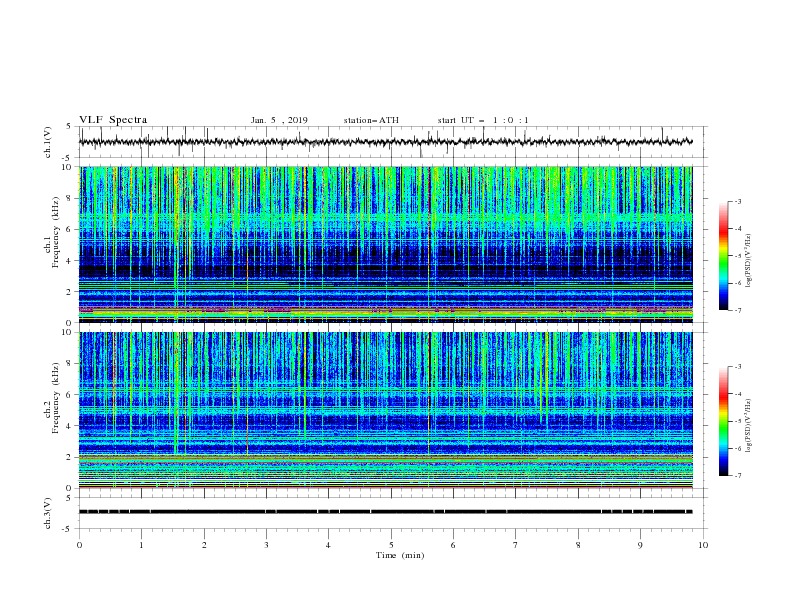Viewport: 792px width, 612px height.
Task: Click the "station=ATH" header text
Action: coord(371,120)
